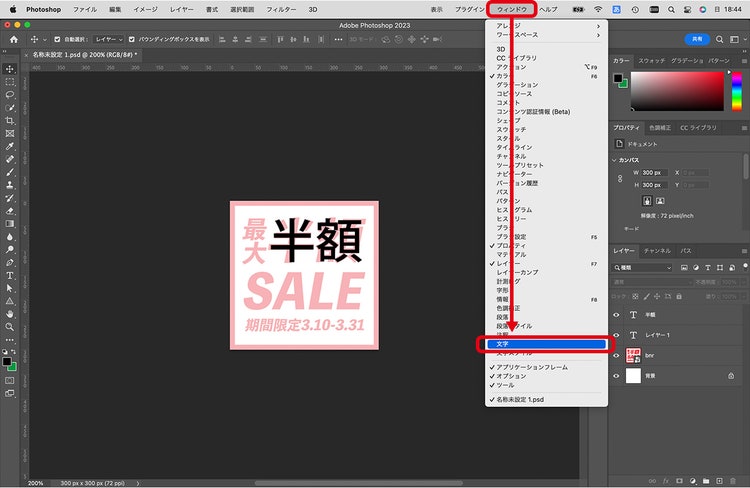The image size is (750, 488).
Task: Click the Change Screen Mode icon
Action: pos(10,393)
